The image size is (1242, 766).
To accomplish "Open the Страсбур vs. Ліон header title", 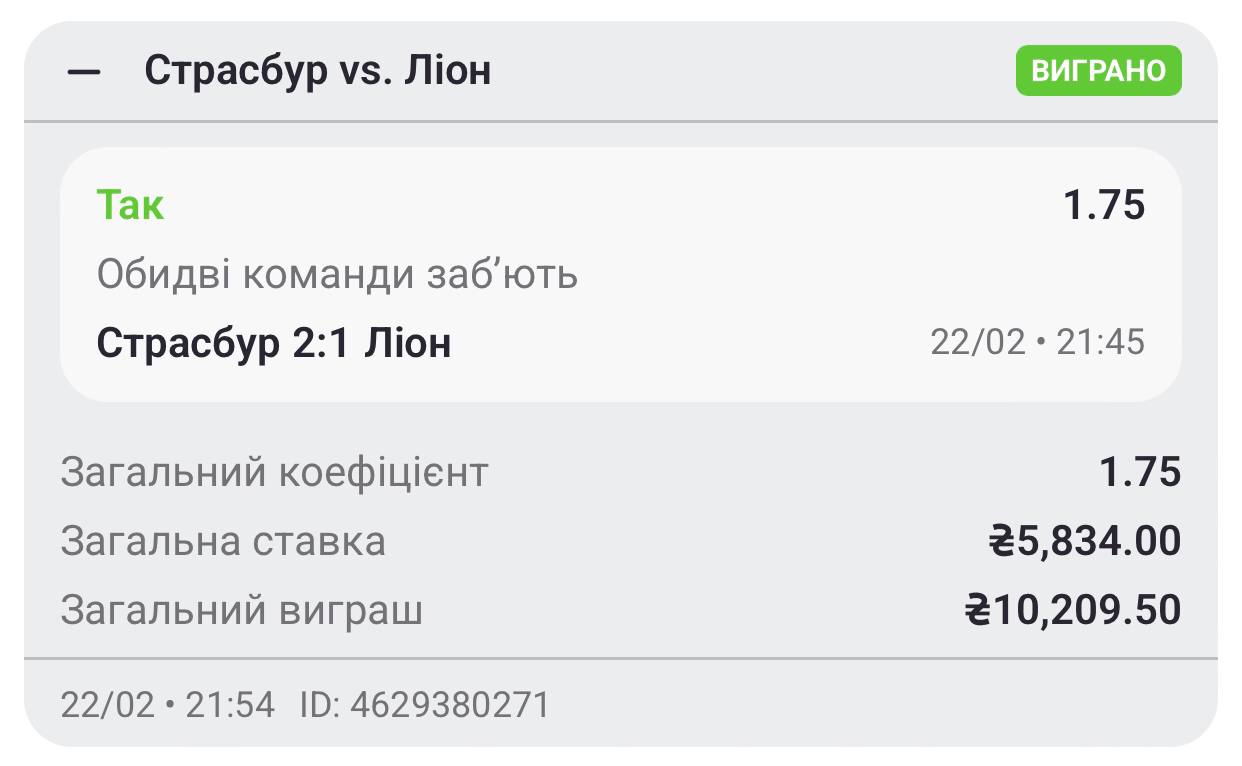I will pyautogui.click(x=318, y=71).
